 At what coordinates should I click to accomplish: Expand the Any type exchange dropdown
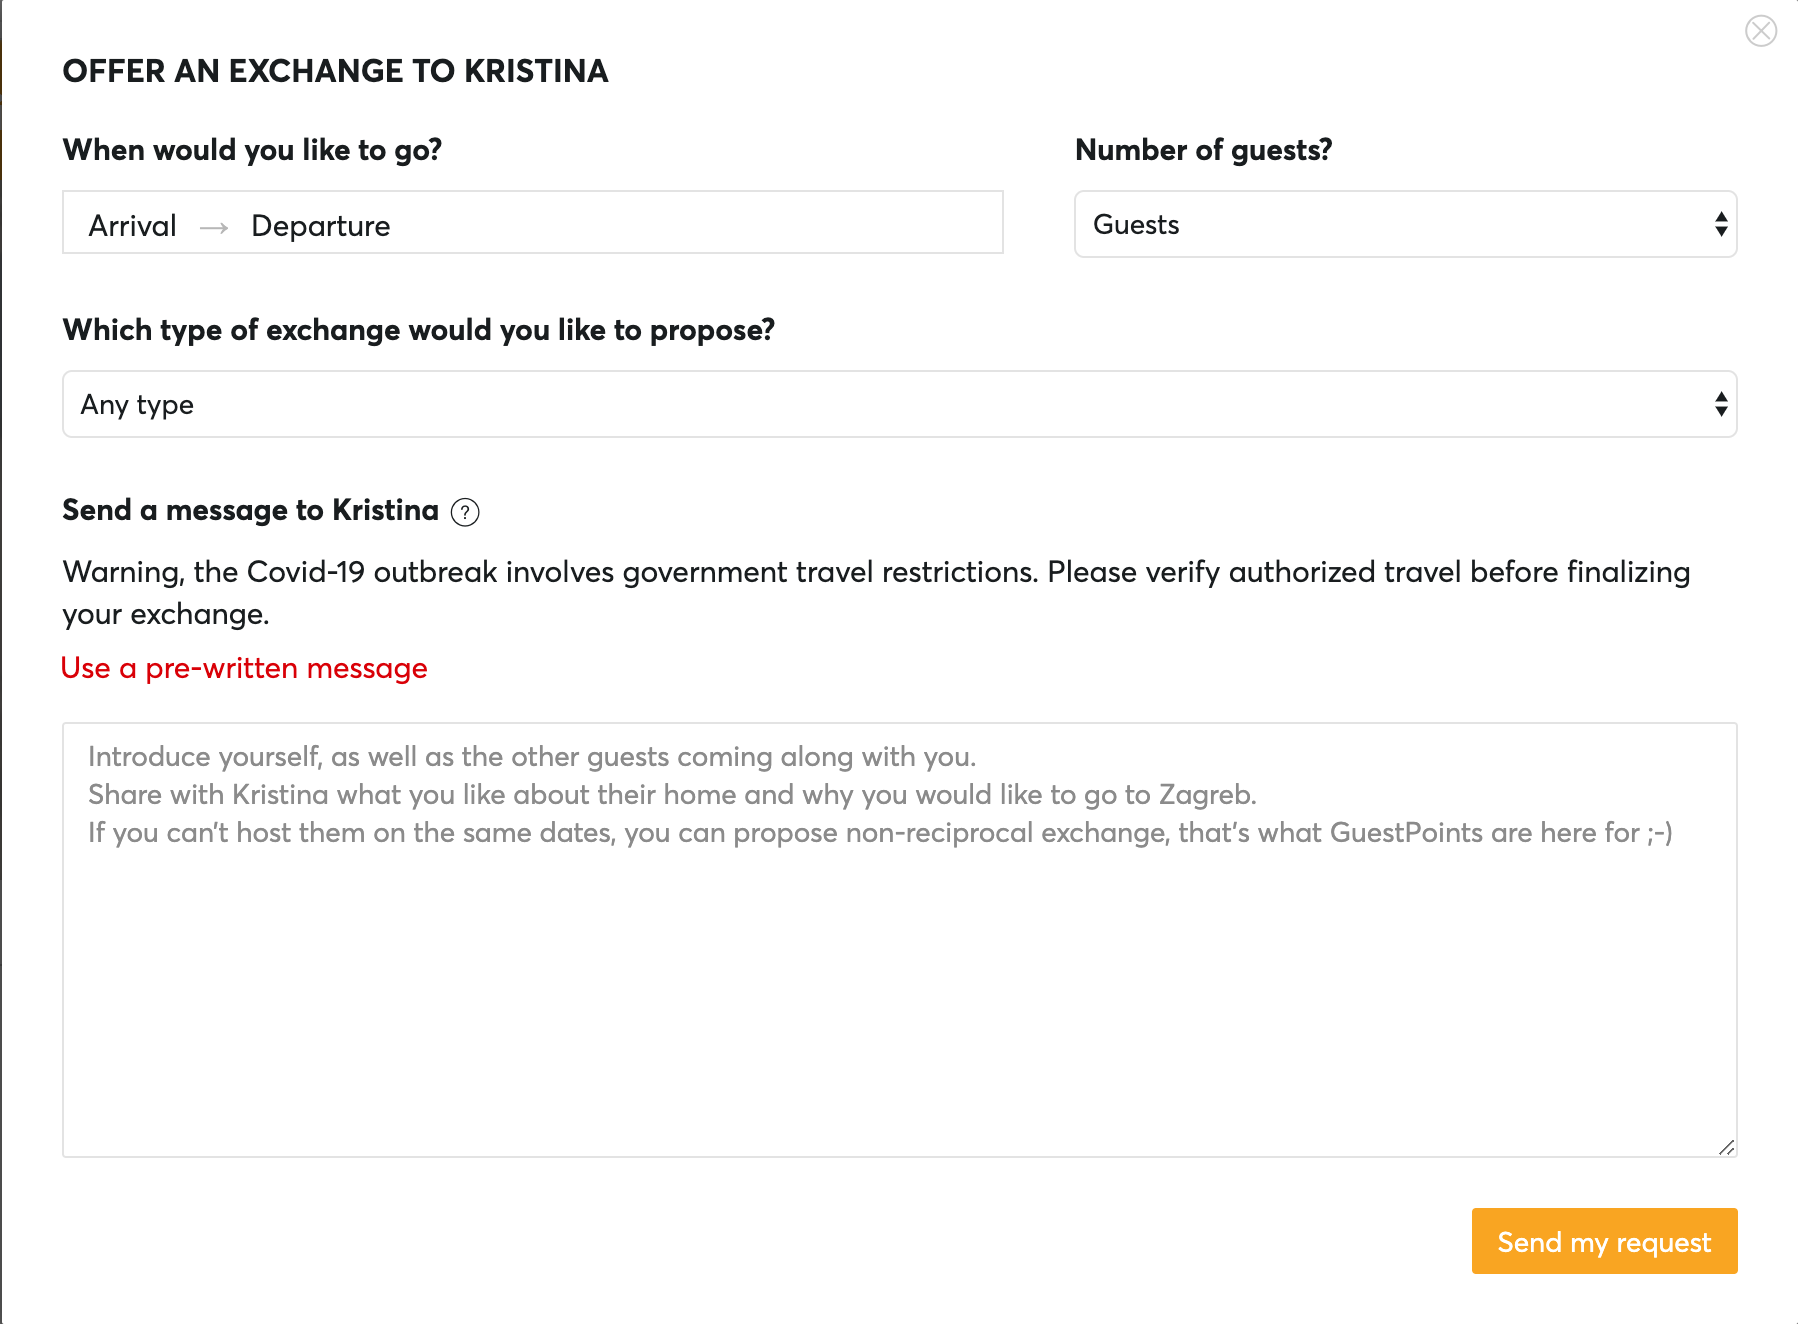tap(899, 404)
